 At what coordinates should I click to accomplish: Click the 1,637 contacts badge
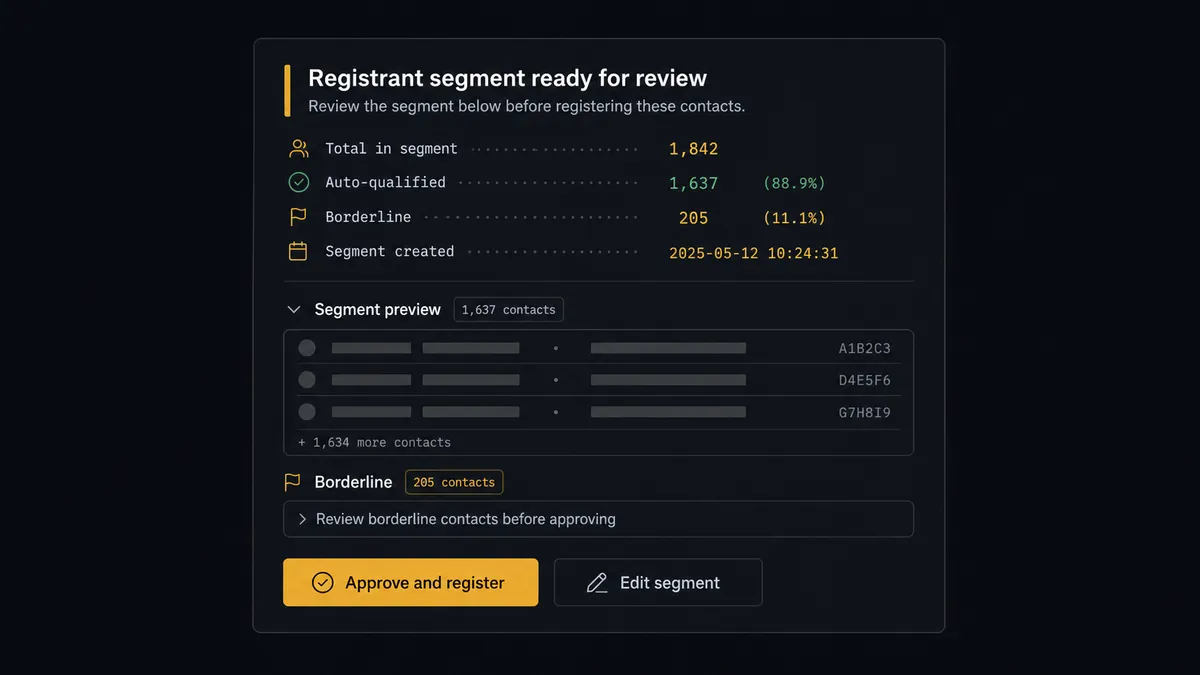508,310
